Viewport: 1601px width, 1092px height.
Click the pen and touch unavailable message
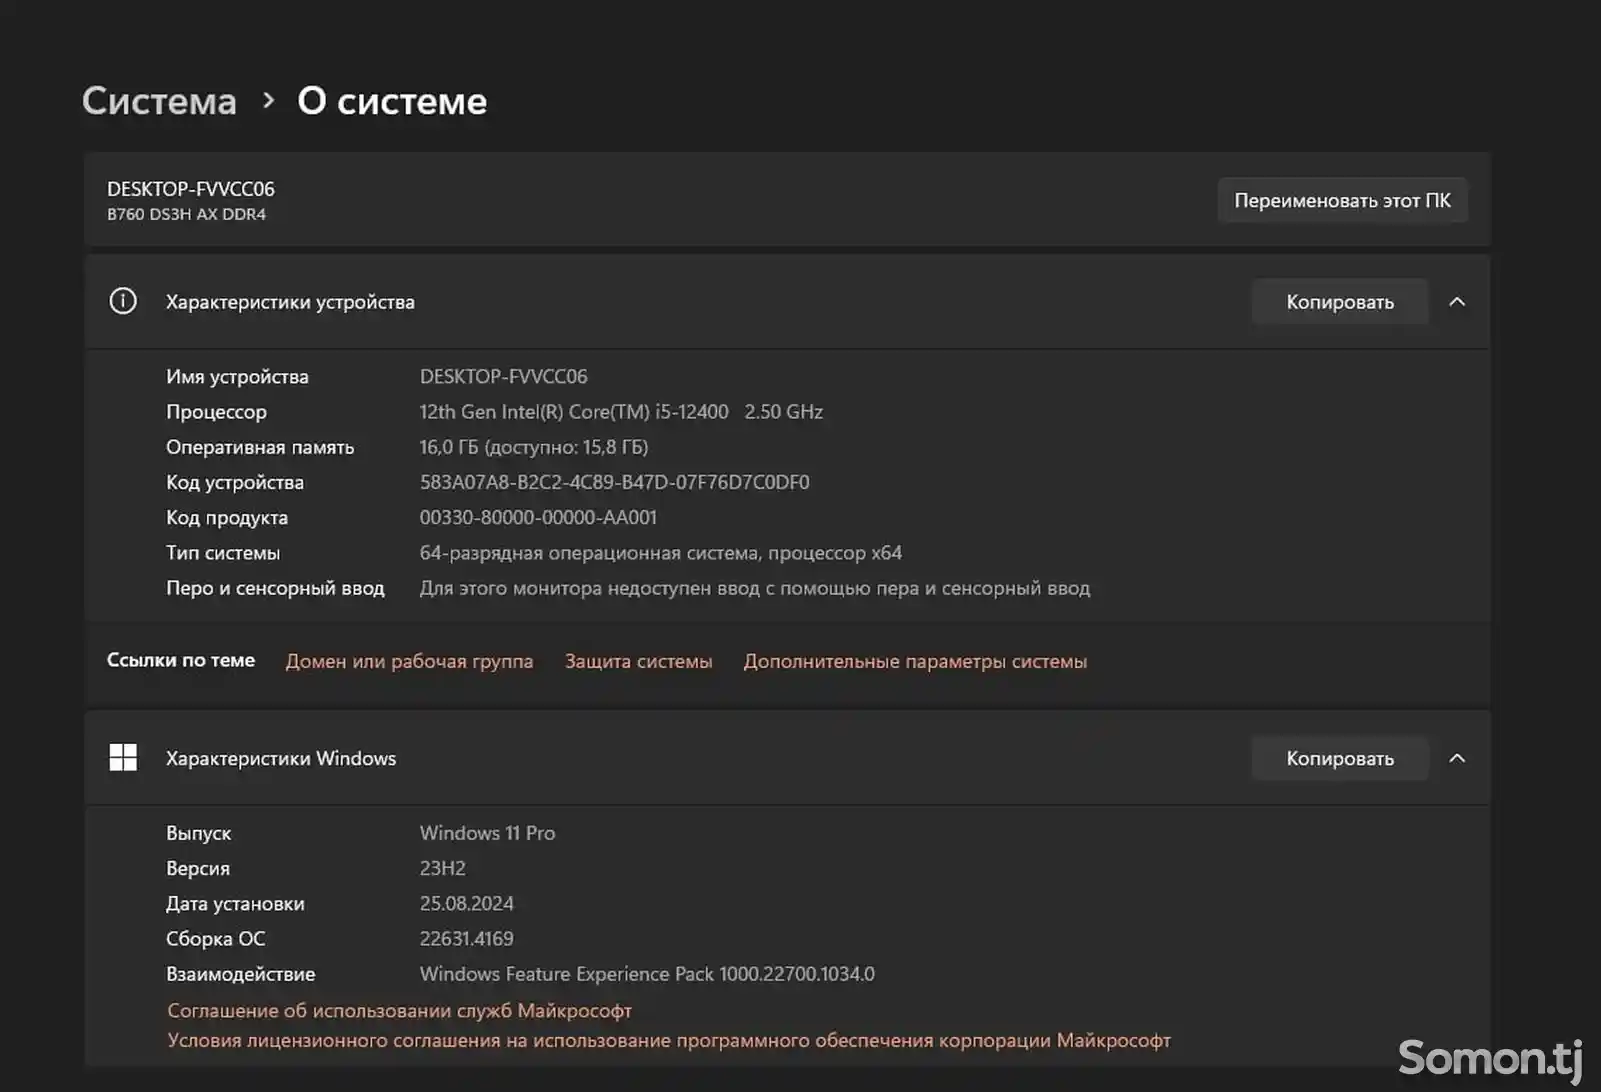(x=755, y=588)
